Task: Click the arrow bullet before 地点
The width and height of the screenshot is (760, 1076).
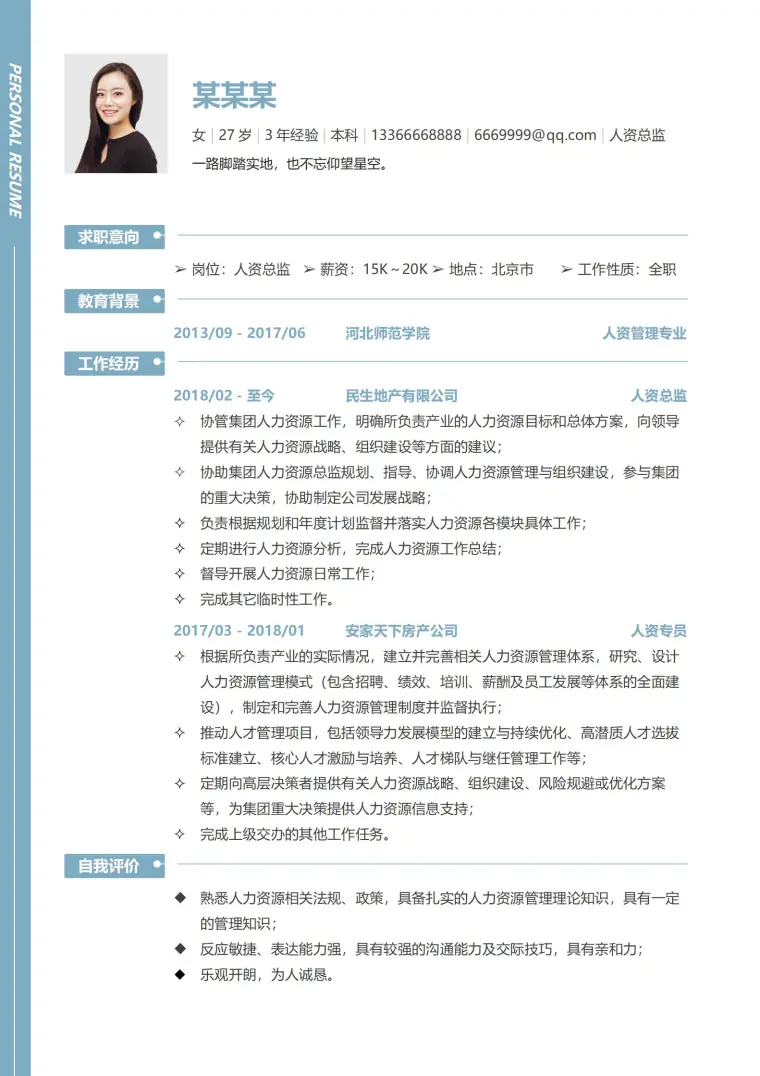Action: coord(438,270)
